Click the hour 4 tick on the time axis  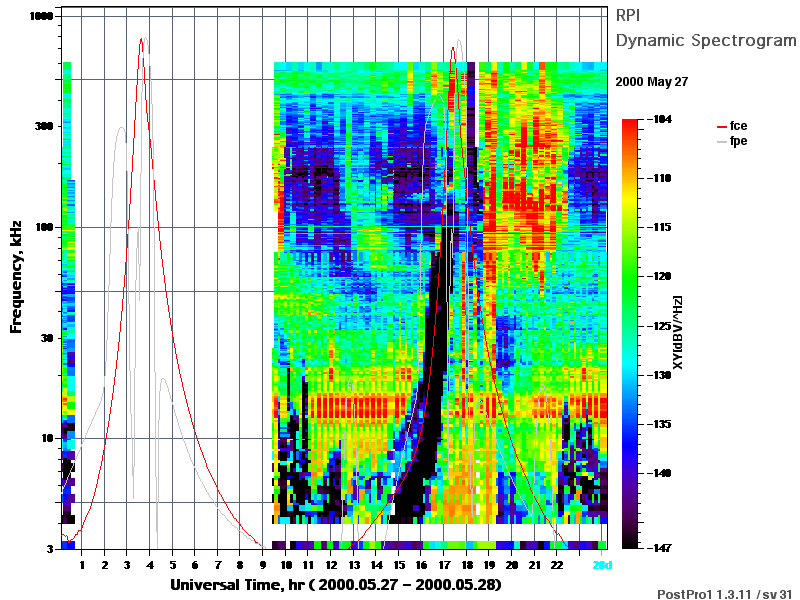150,565
